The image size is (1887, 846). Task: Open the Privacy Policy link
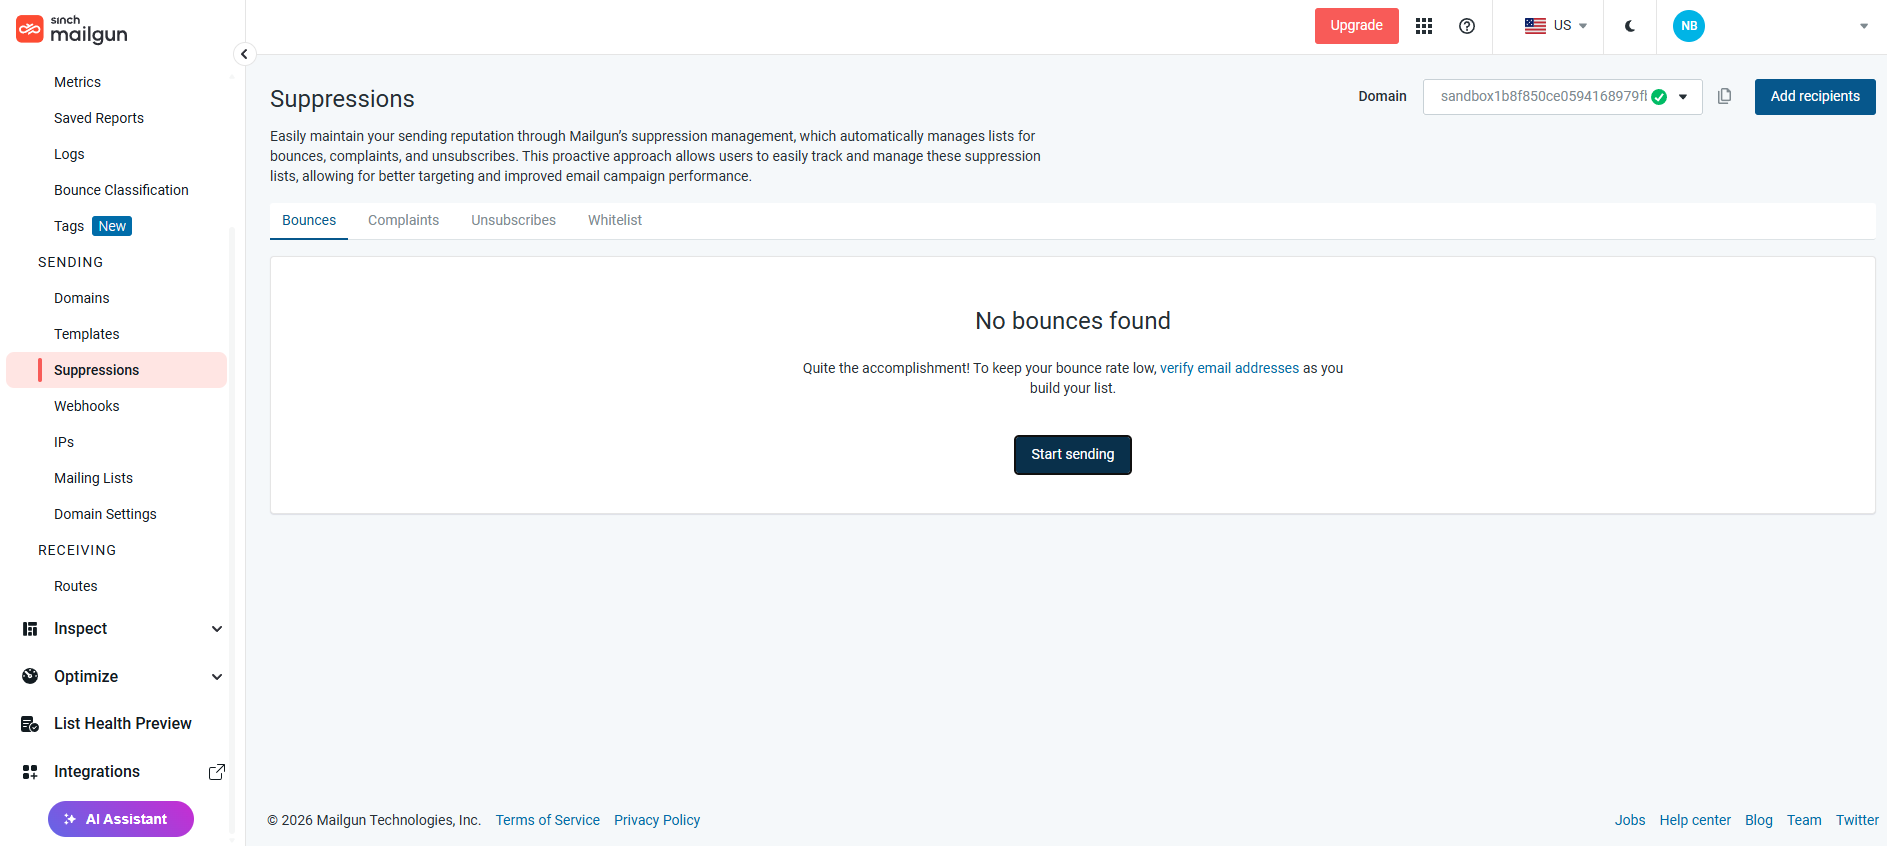coord(657,820)
